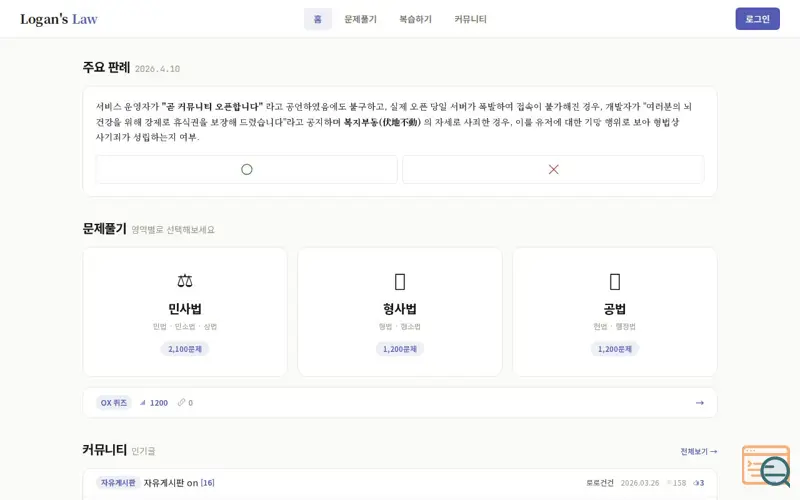Click the 2,100문제 badge
The height and width of the screenshot is (500, 800).
(185, 349)
